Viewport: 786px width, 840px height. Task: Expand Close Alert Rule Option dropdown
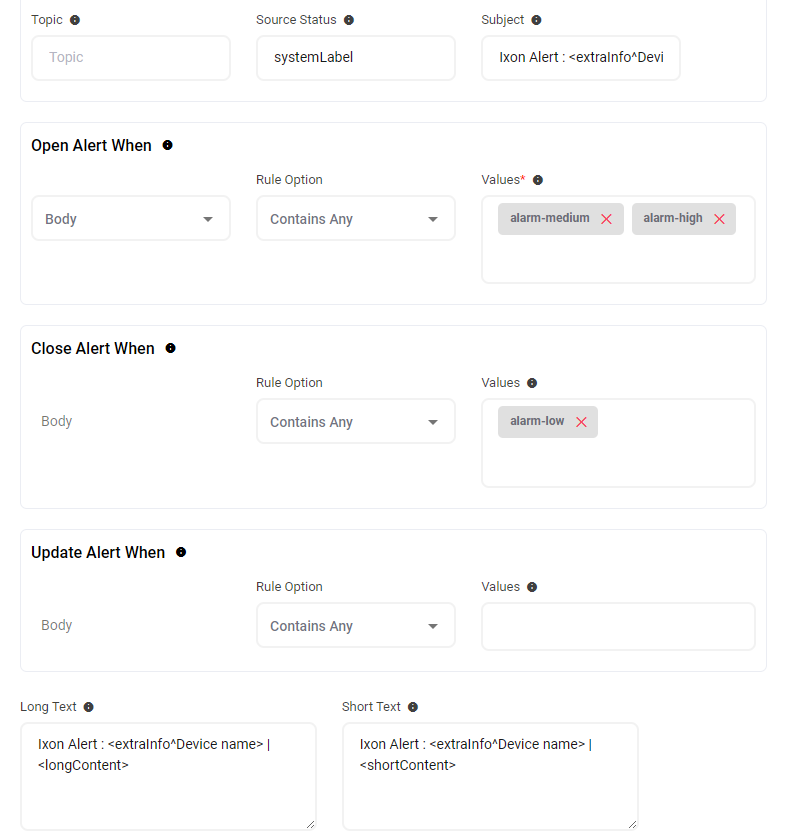pos(355,422)
